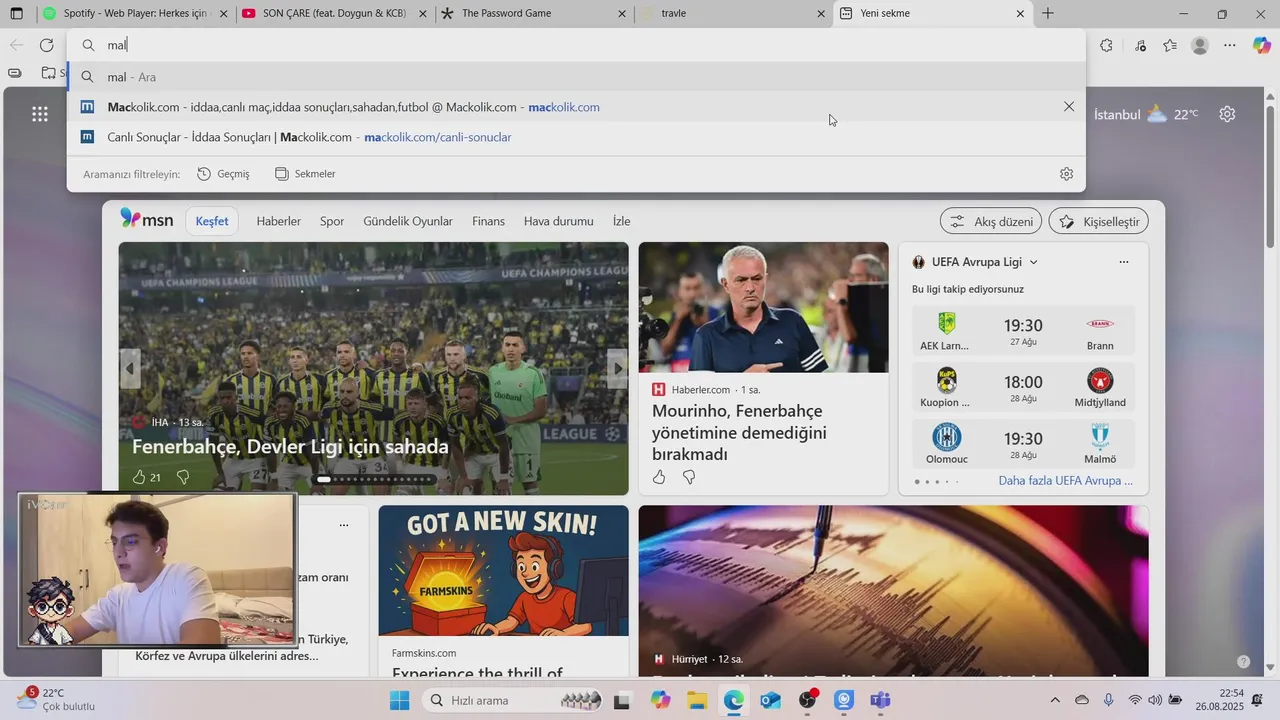Open the MSN apps grid launcher

click(x=40, y=114)
